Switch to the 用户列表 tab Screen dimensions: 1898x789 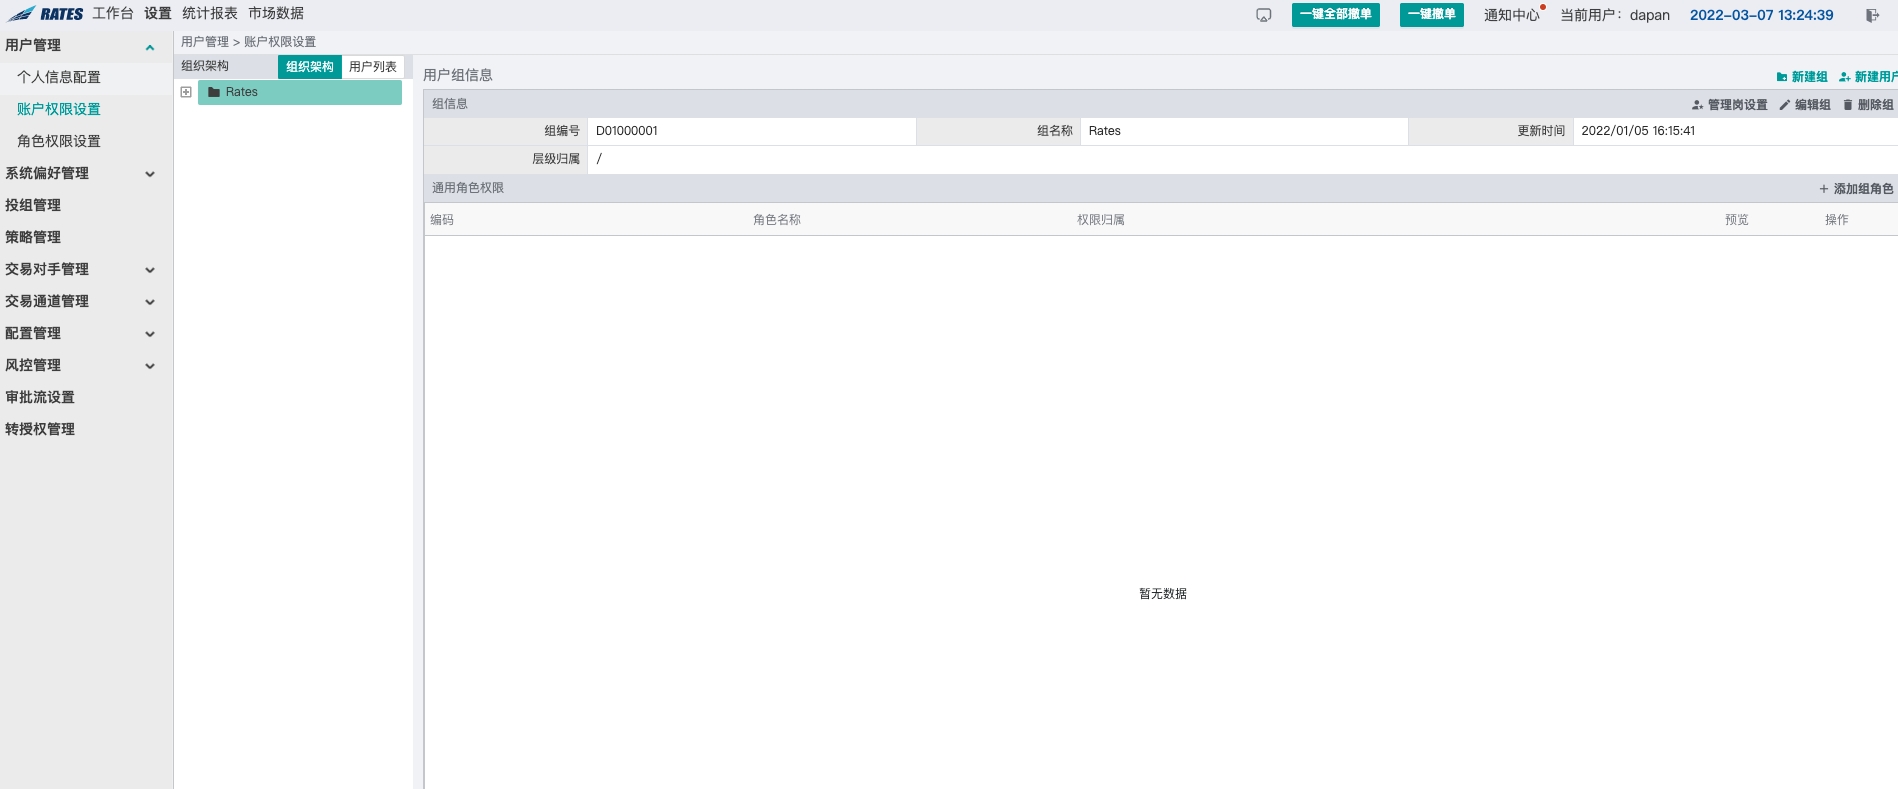point(373,67)
